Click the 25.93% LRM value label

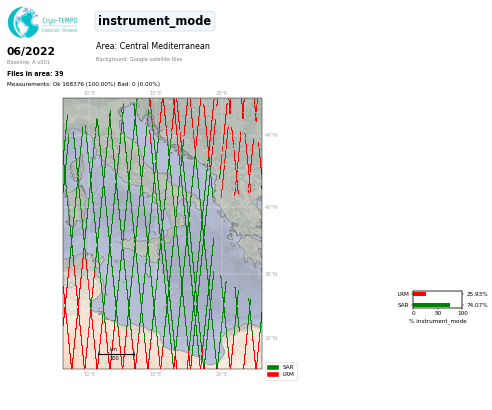[x=477, y=294]
